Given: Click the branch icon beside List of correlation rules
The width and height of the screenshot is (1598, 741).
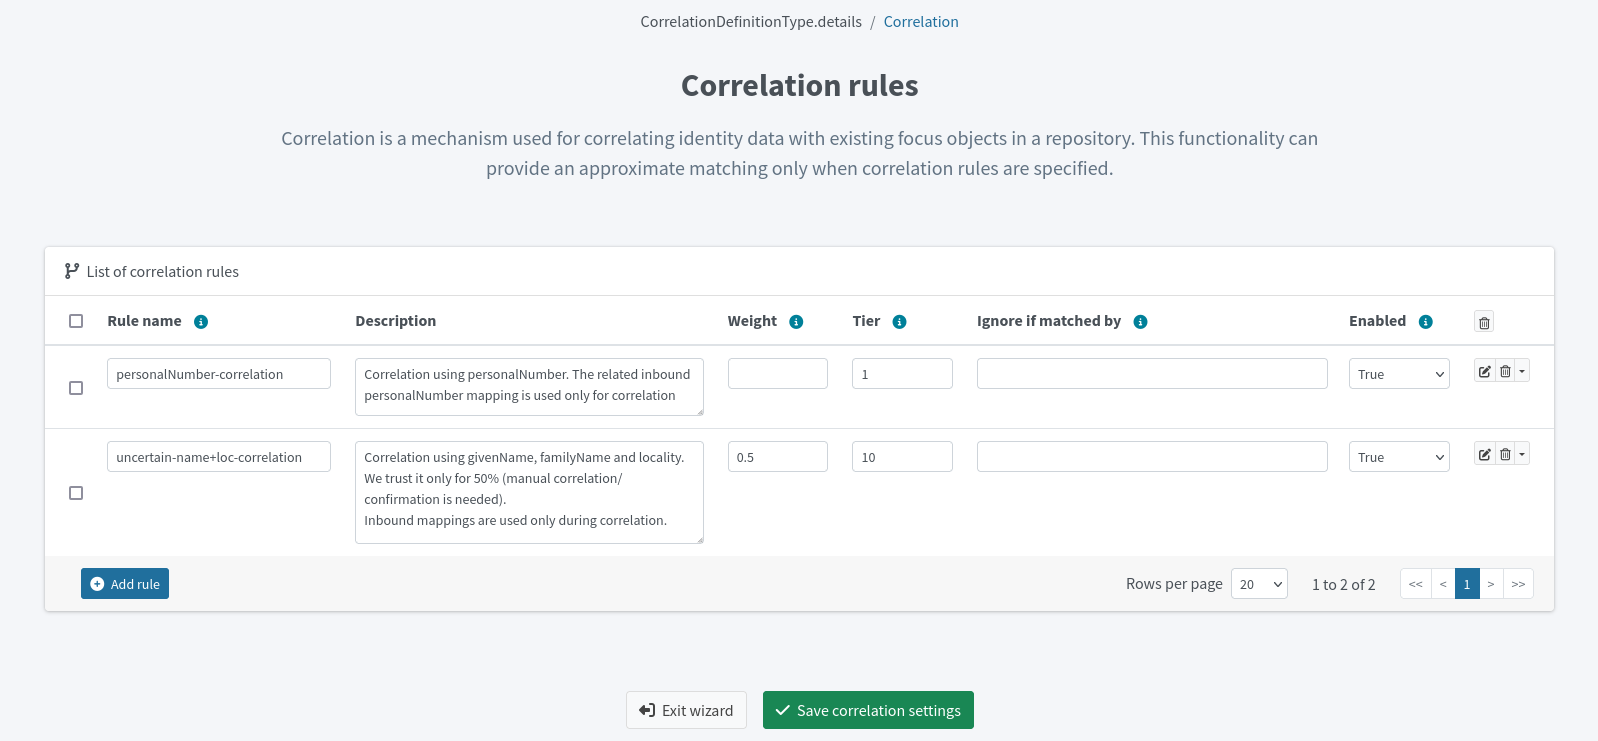Looking at the screenshot, I should (70, 270).
